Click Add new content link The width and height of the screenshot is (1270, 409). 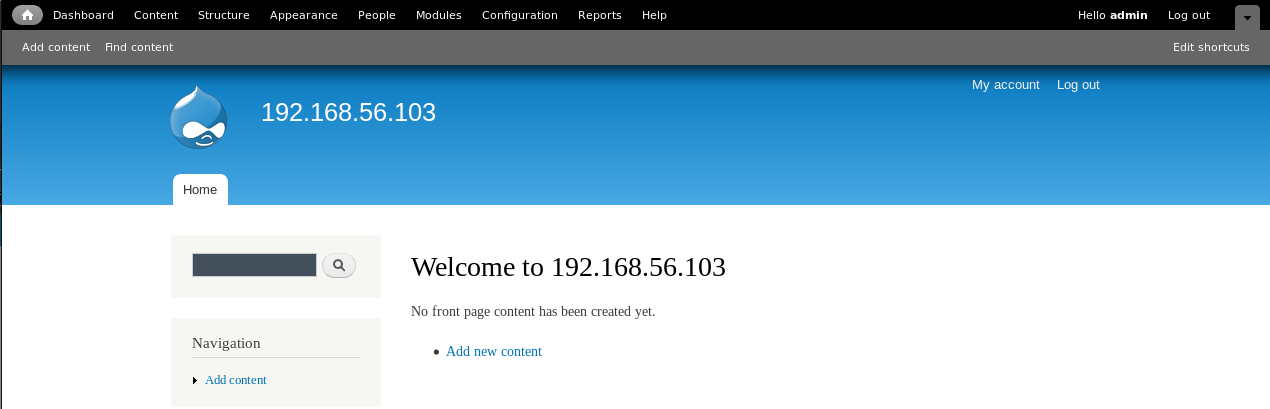point(494,352)
